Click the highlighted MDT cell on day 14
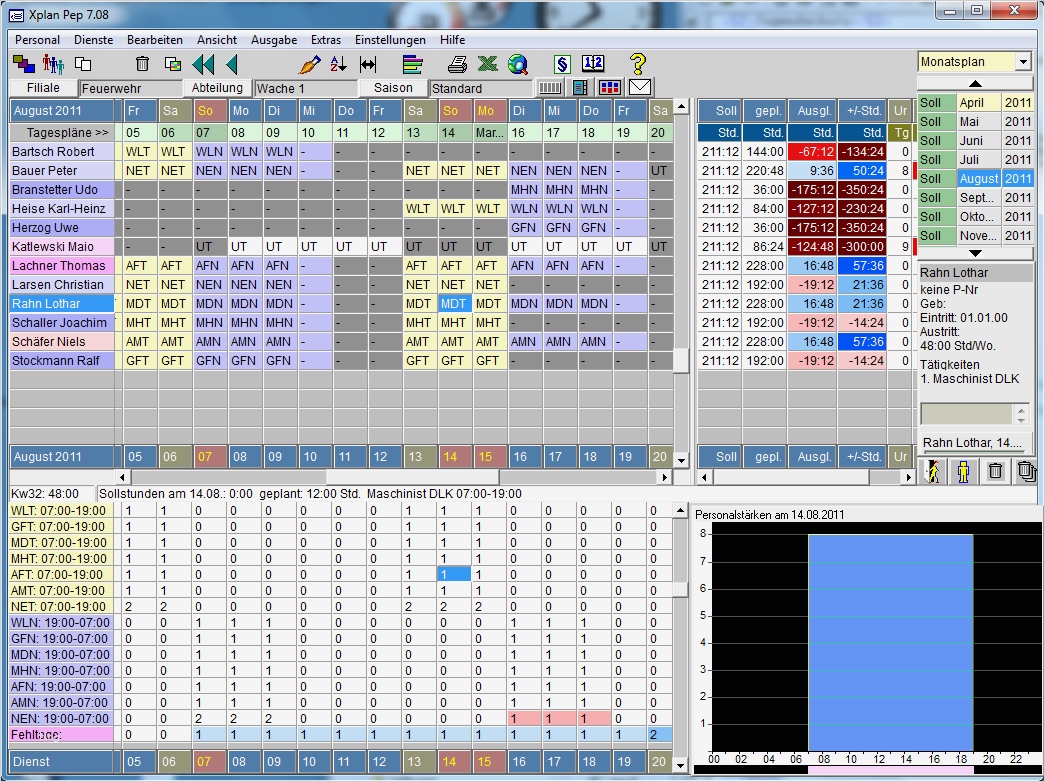The height and width of the screenshot is (782, 1045). click(454, 303)
